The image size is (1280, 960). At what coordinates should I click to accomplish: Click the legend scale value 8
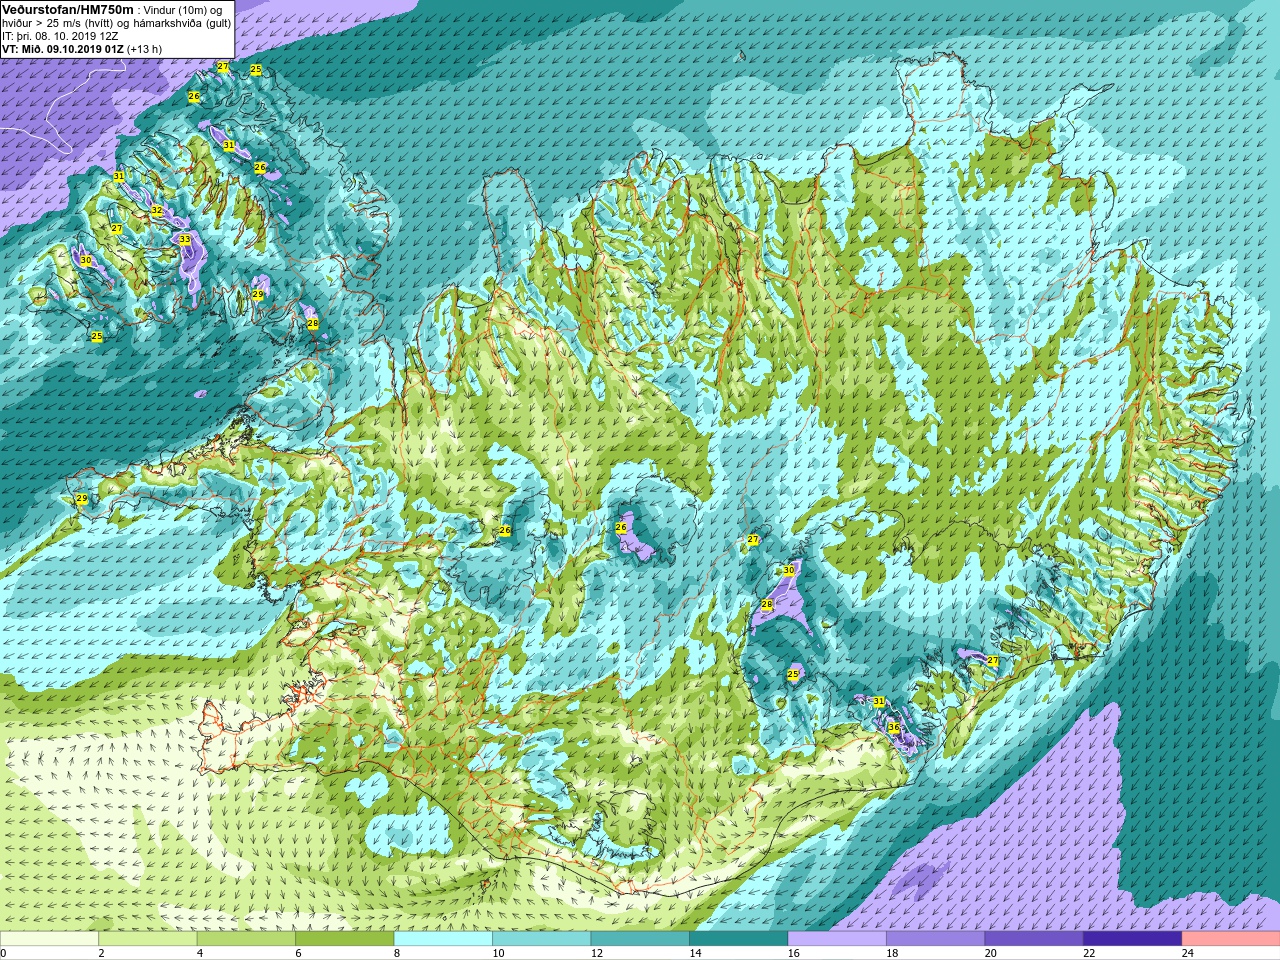[397, 953]
